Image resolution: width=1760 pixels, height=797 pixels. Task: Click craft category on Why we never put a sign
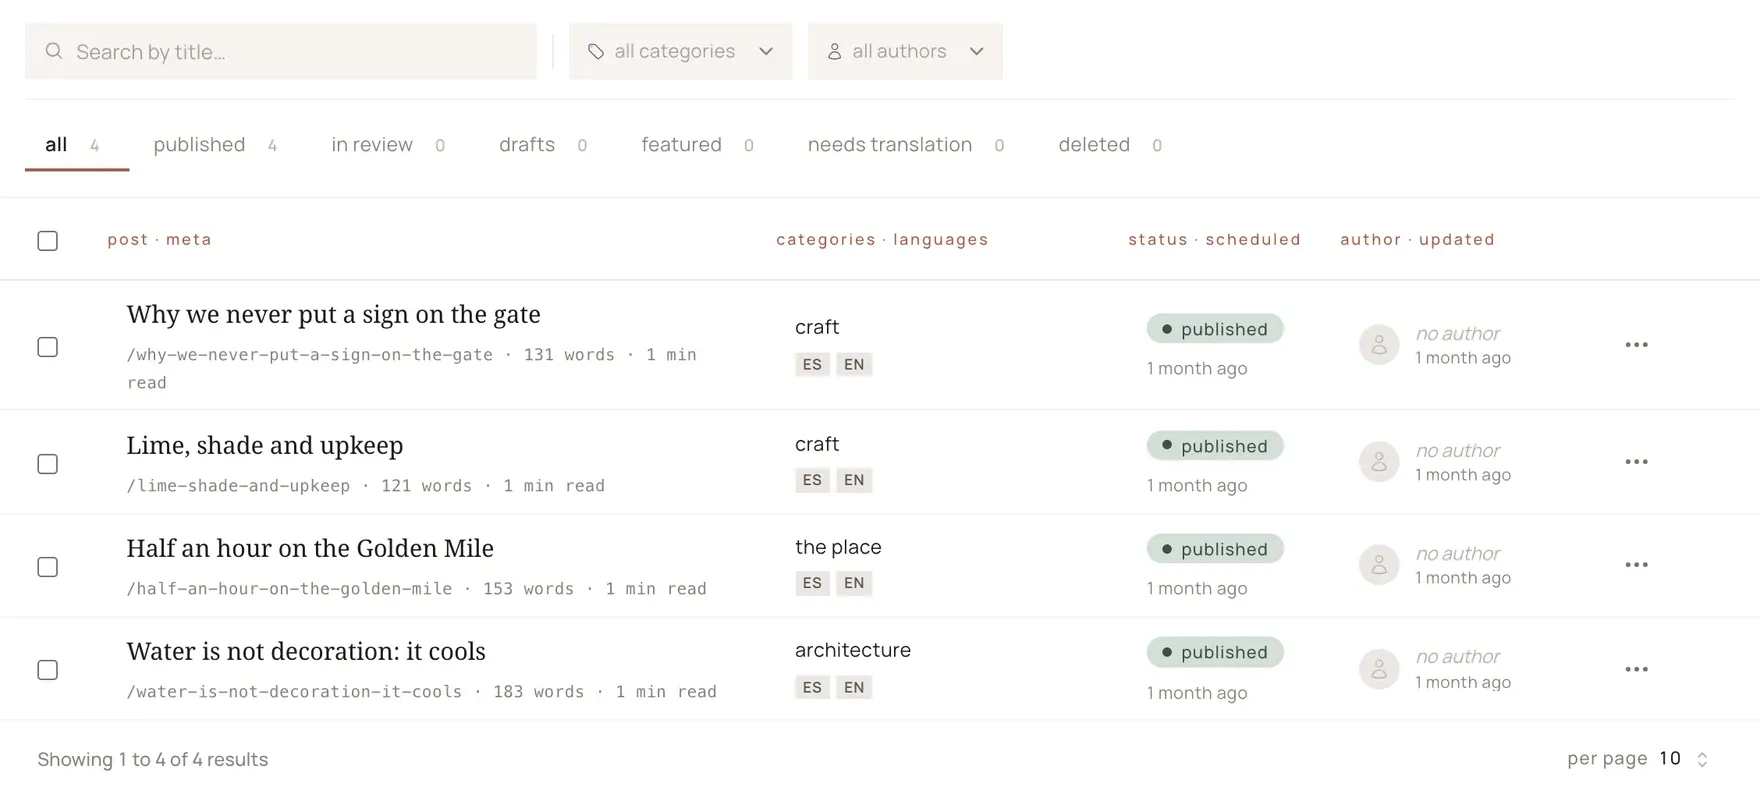point(817,327)
